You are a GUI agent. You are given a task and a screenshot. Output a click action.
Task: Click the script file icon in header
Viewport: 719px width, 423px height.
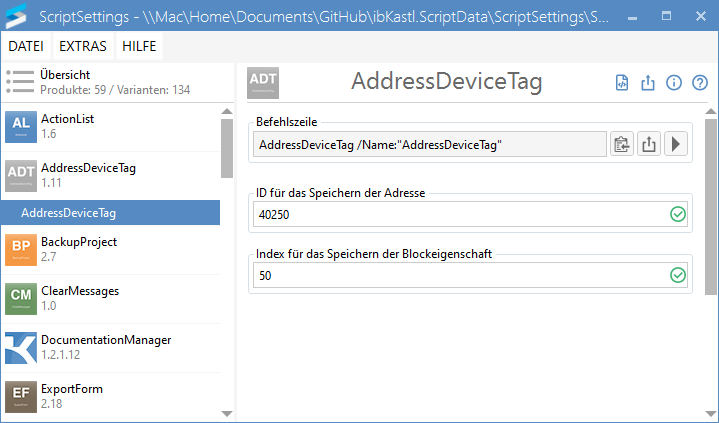pos(622,83)
